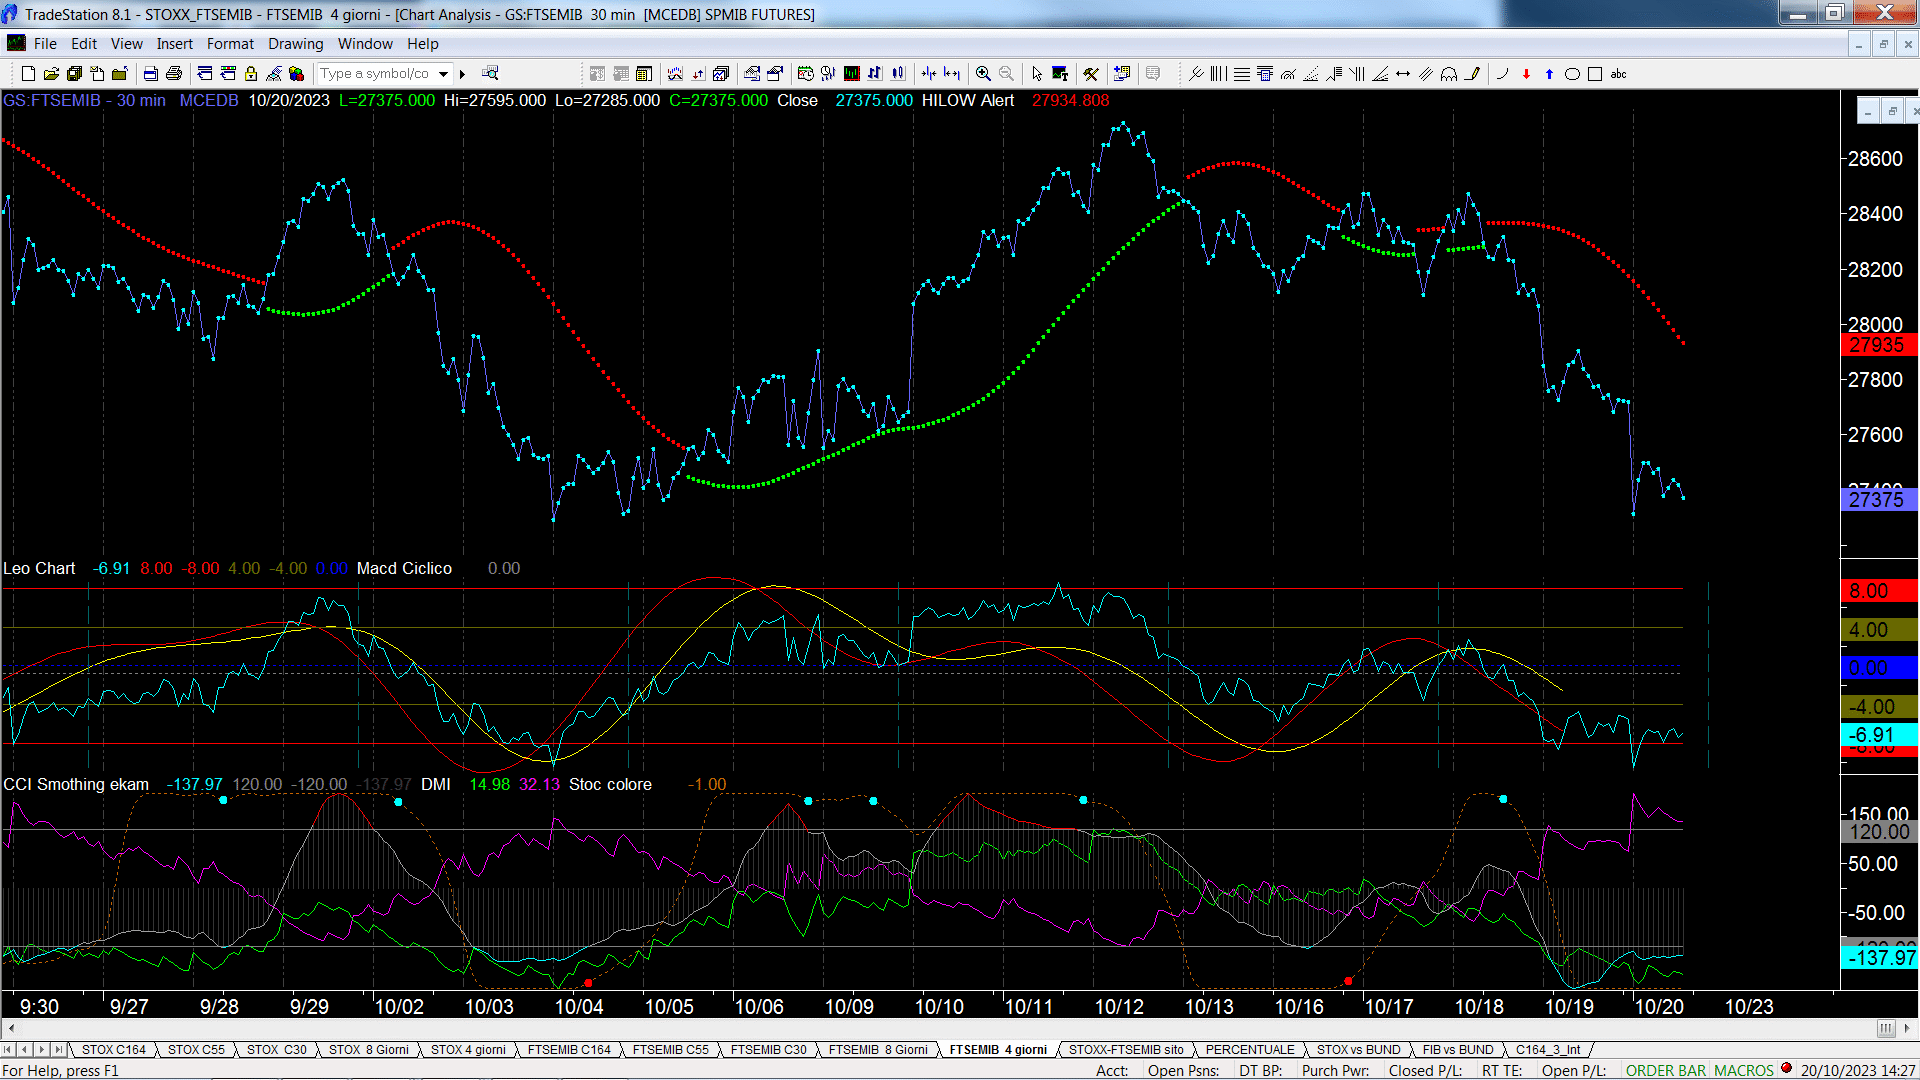The height and width of the screenshot is (1080, 1920).
Task: Switch to the C164_3_Int tab
Action: coord(1548,1050)
